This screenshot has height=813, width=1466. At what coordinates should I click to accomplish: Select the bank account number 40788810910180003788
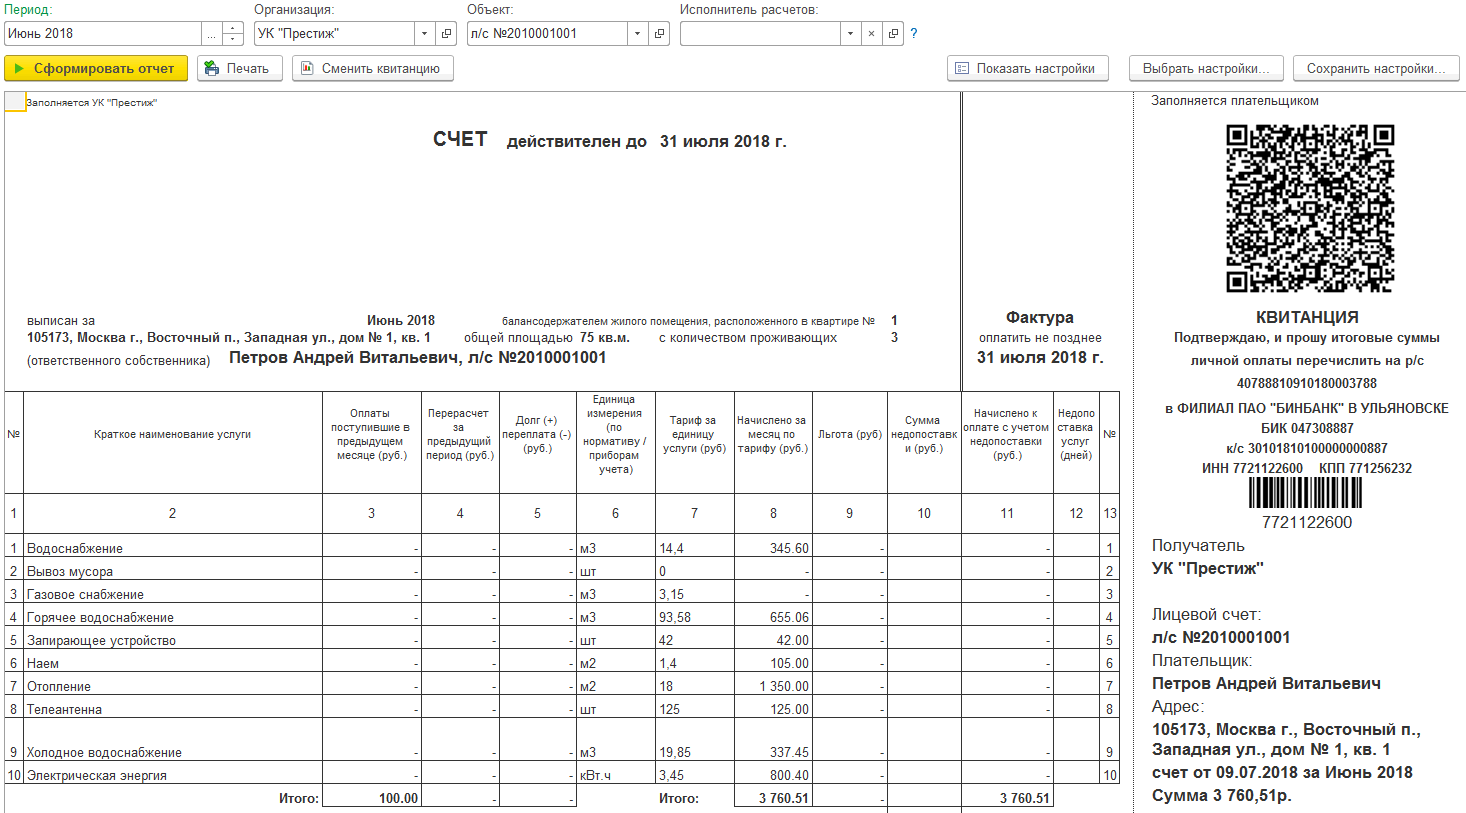[1307, 383]
